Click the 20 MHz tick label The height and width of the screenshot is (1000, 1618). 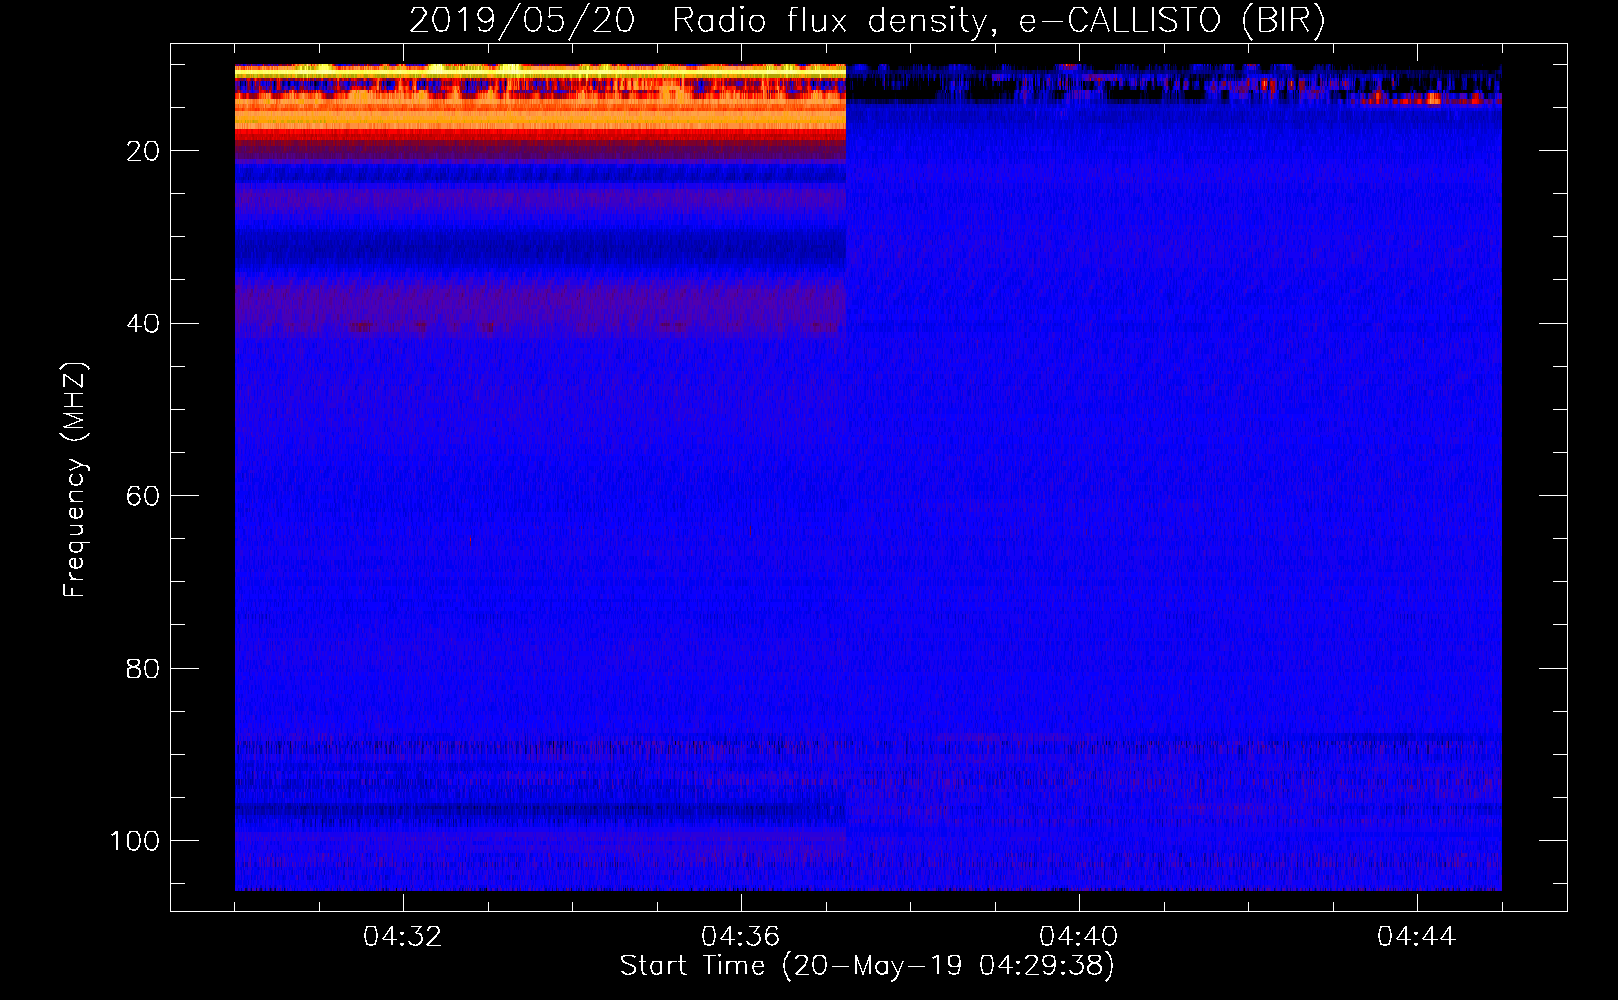(143, 151)
